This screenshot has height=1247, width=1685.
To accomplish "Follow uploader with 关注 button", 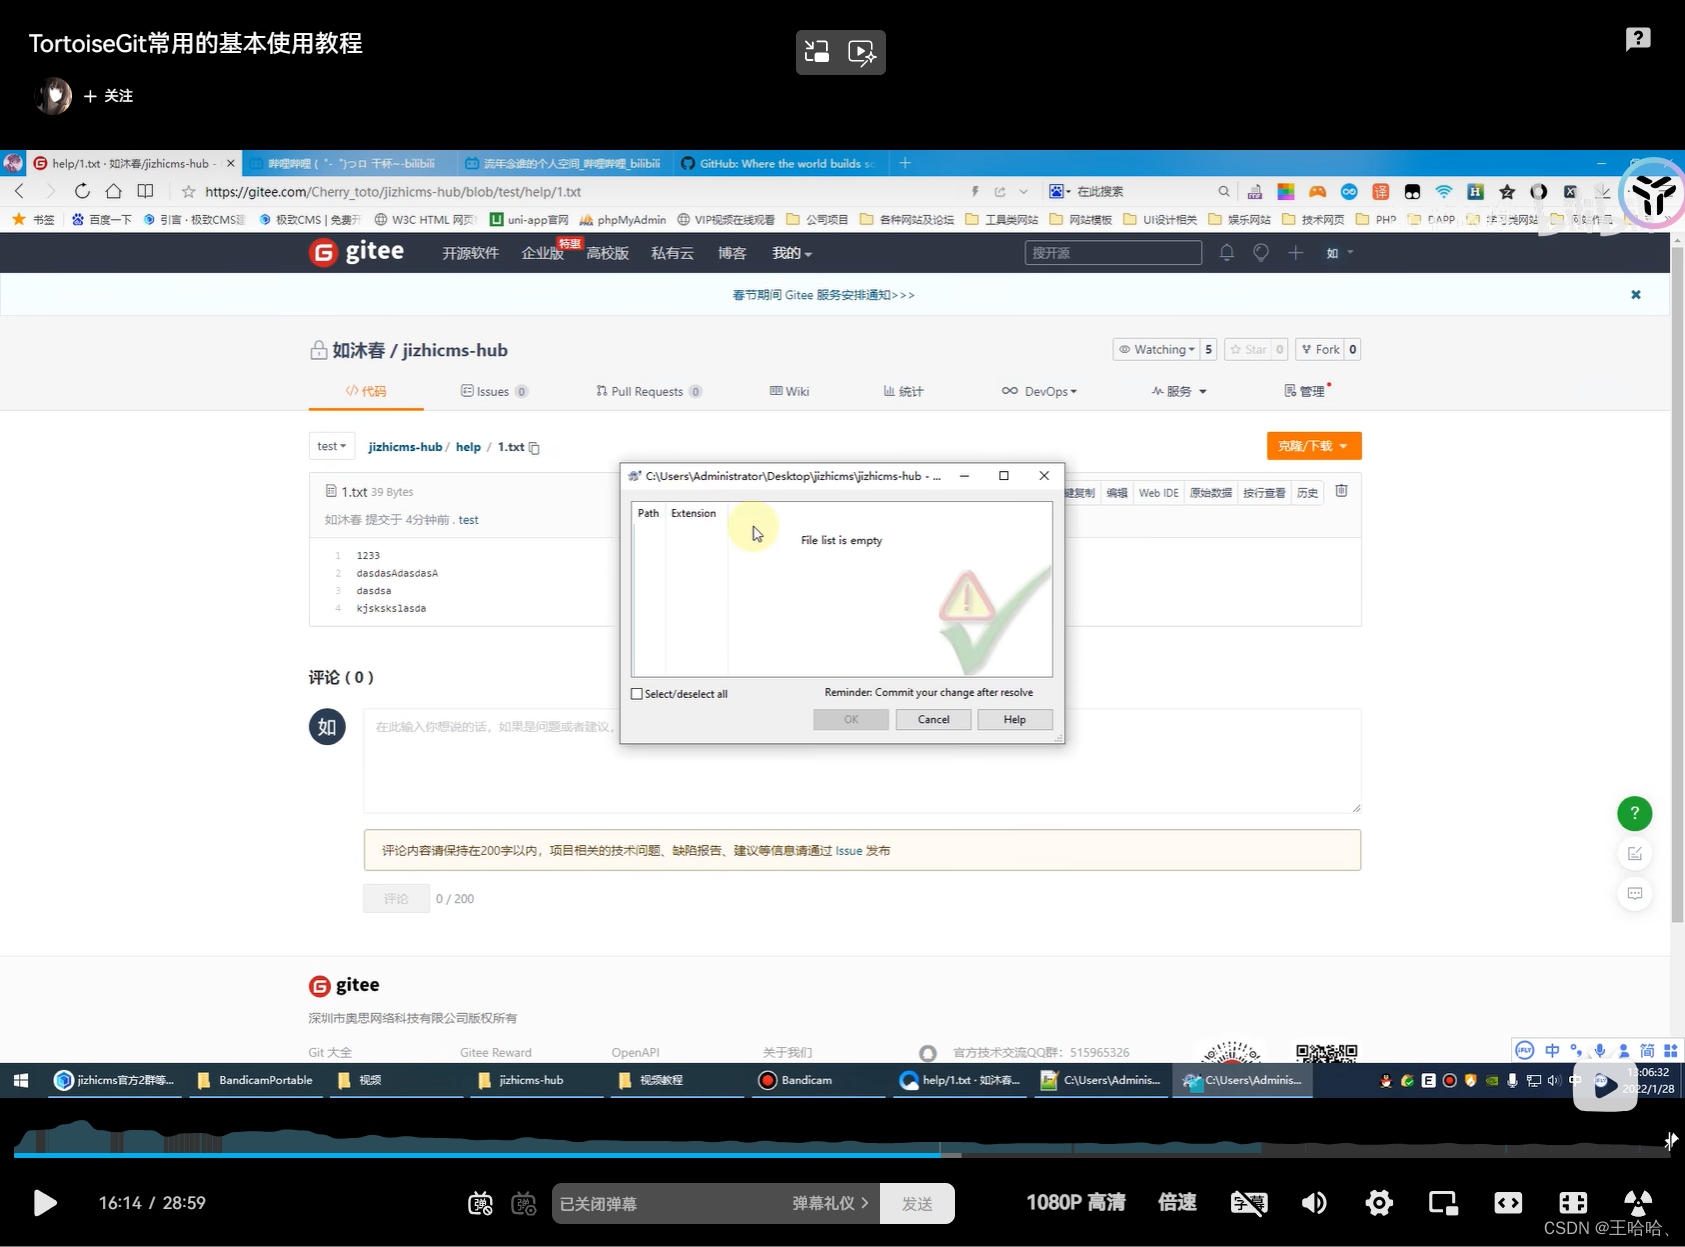I will click(108, 96).
